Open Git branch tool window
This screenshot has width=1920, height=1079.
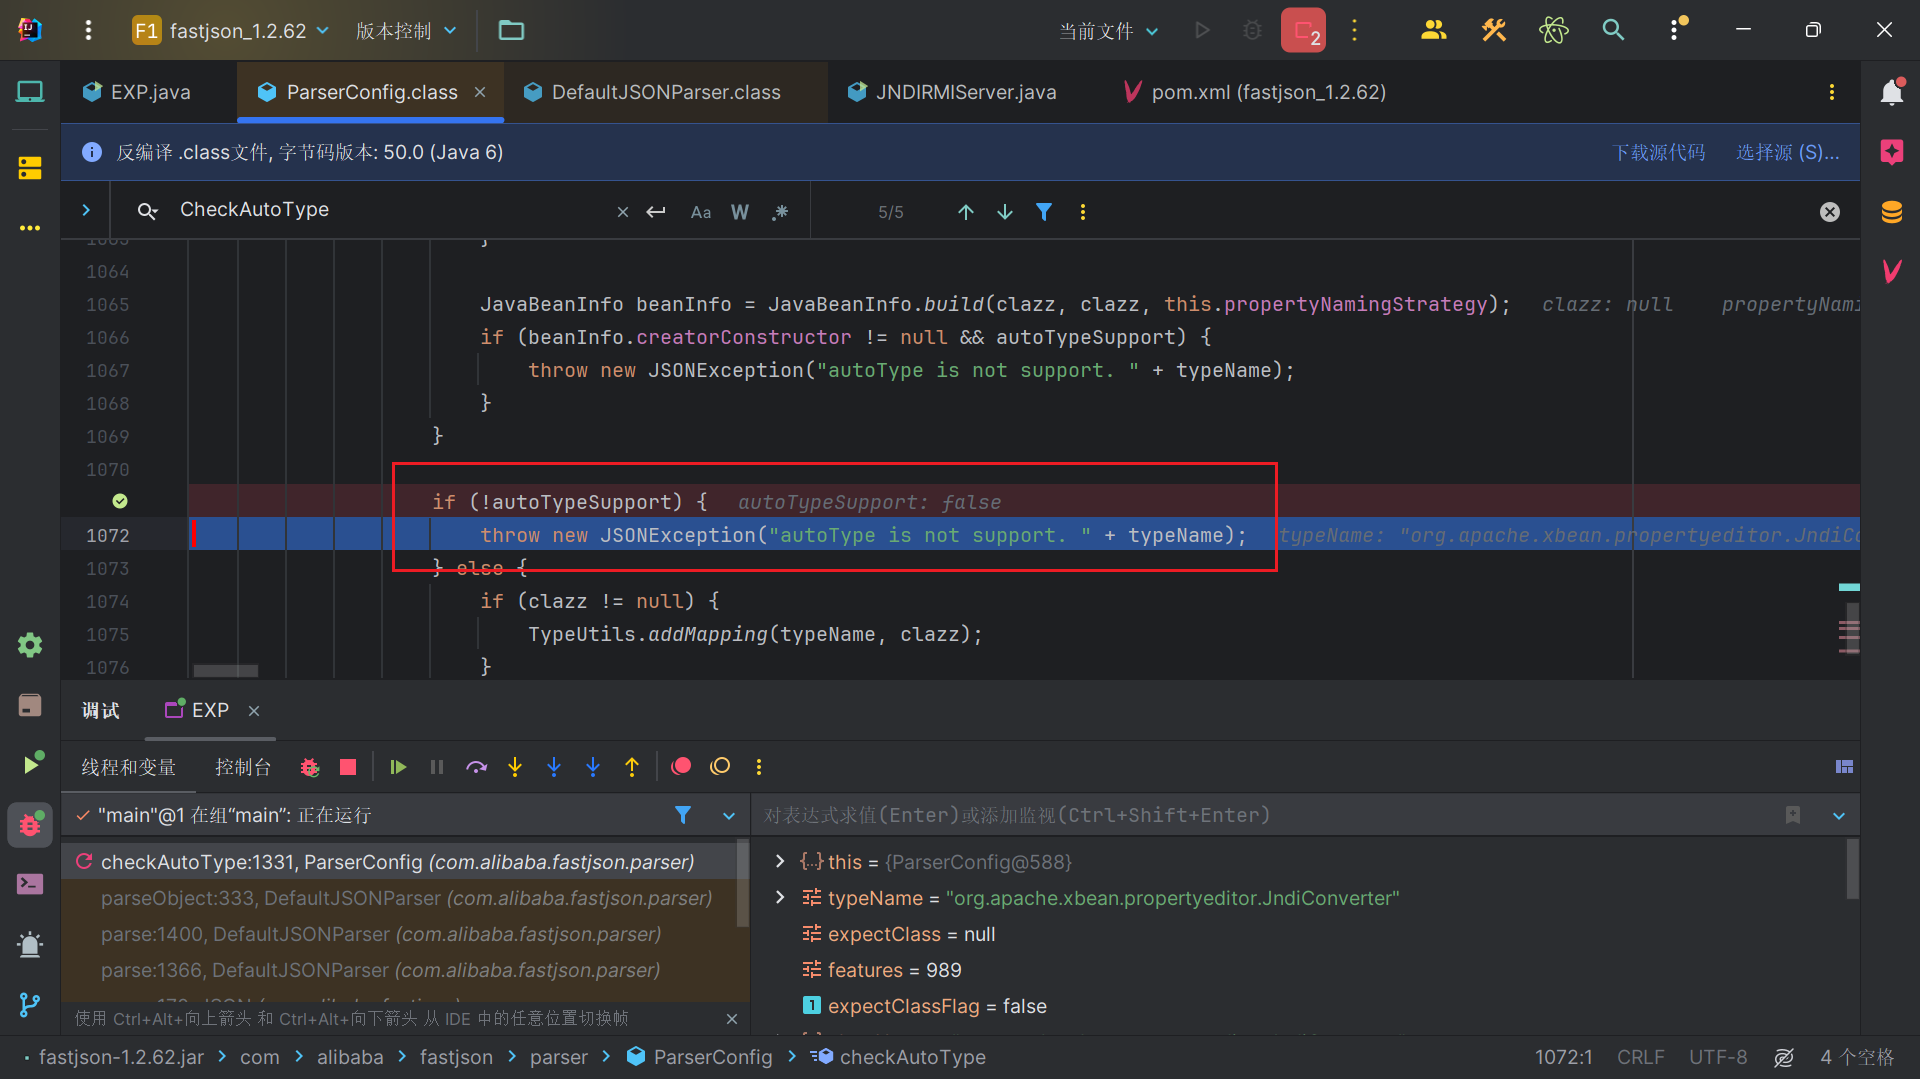pos(30,1004)
